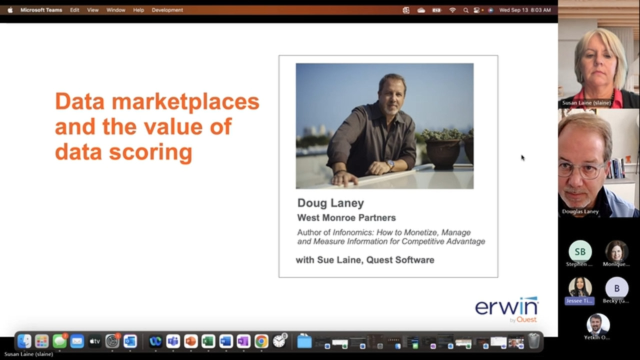Click the cloud sync icon in the menu bar
The width and height of the screenshot is (640, 360).
pos(421,10)
